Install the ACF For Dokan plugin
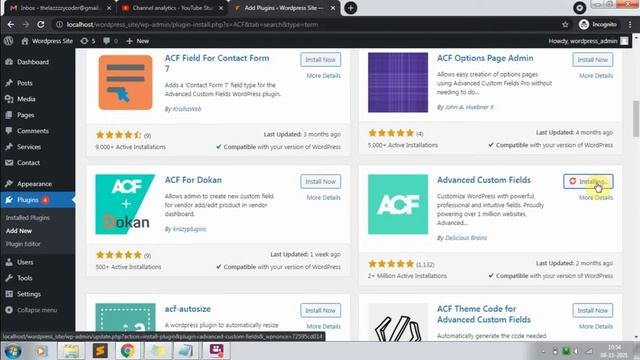The height and width of the screenshot is (360, 640). tap(320, 181)
